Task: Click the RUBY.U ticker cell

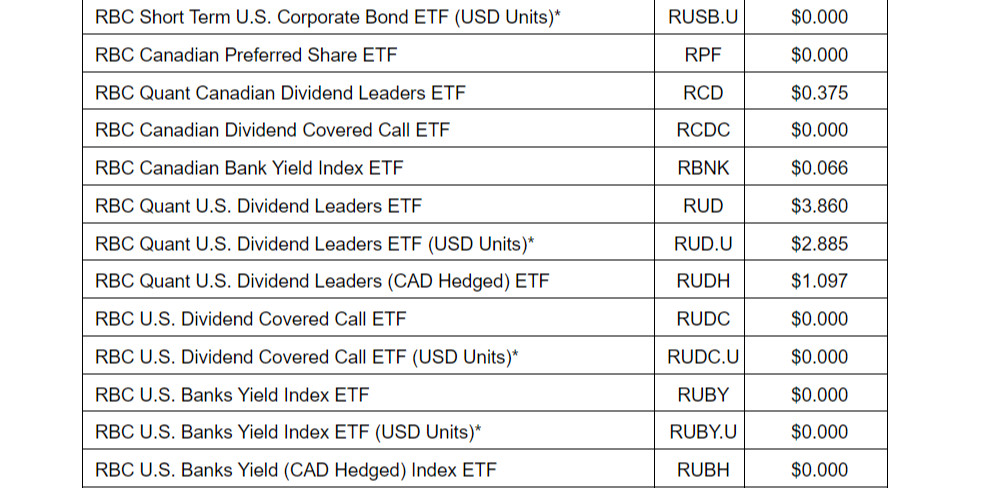Action: [703, 432]
